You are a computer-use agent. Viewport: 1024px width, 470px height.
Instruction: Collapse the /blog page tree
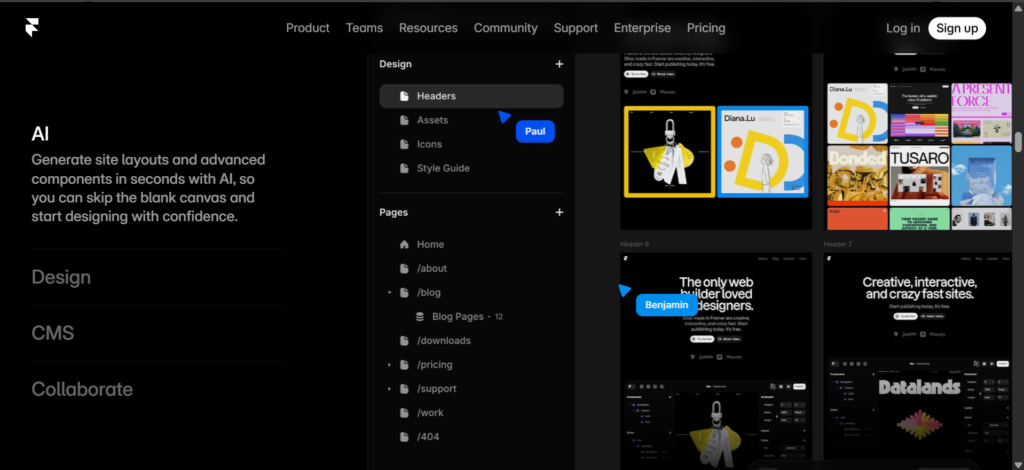click(x=389, y=292)
